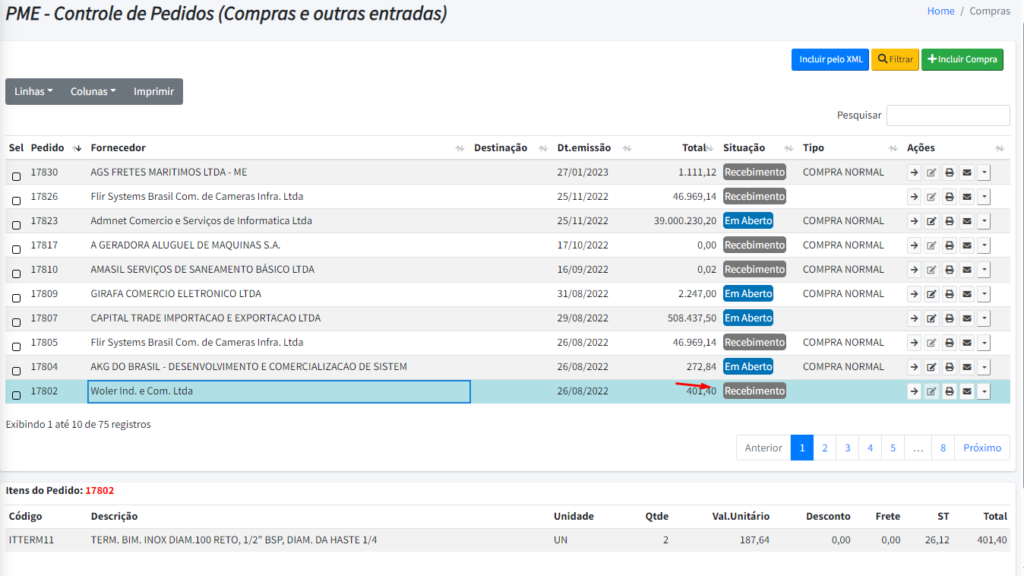Screen dimensions: 1024x576
Task: Open more actions dropdown for order 17805
Action: [x=984, y=343]
